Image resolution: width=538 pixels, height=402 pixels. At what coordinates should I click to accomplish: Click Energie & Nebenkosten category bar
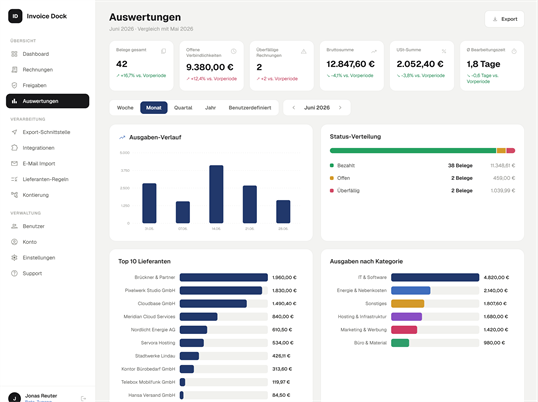point(411,291)
